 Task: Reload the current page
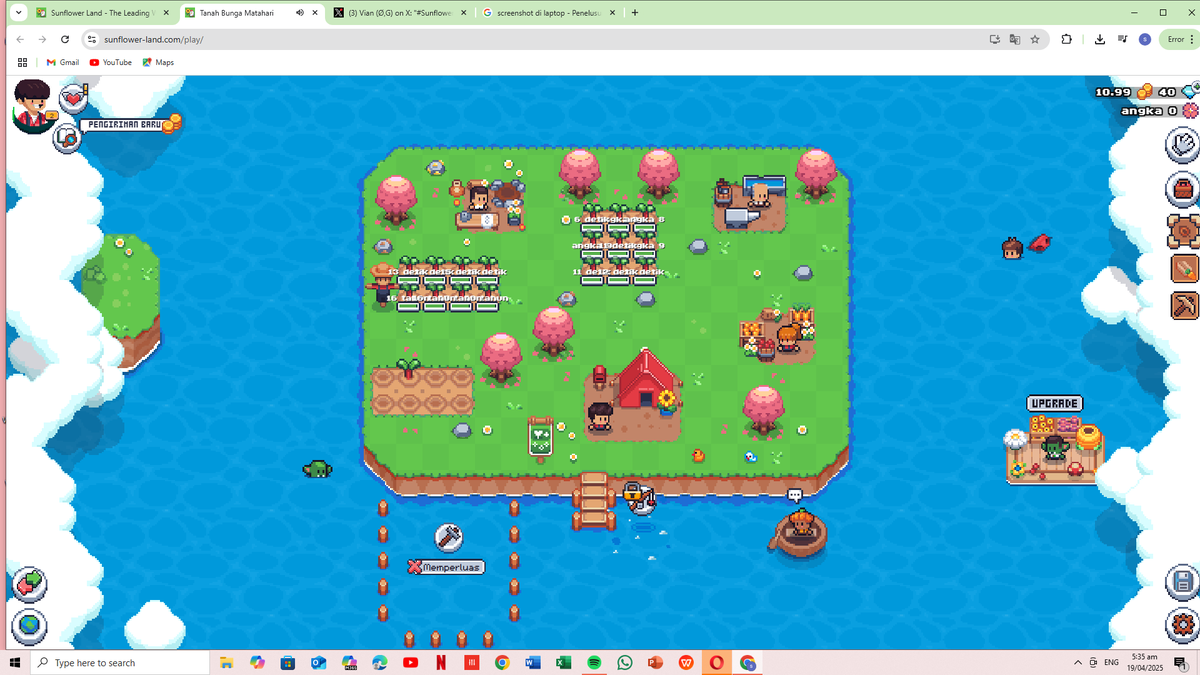click(65, 39)
